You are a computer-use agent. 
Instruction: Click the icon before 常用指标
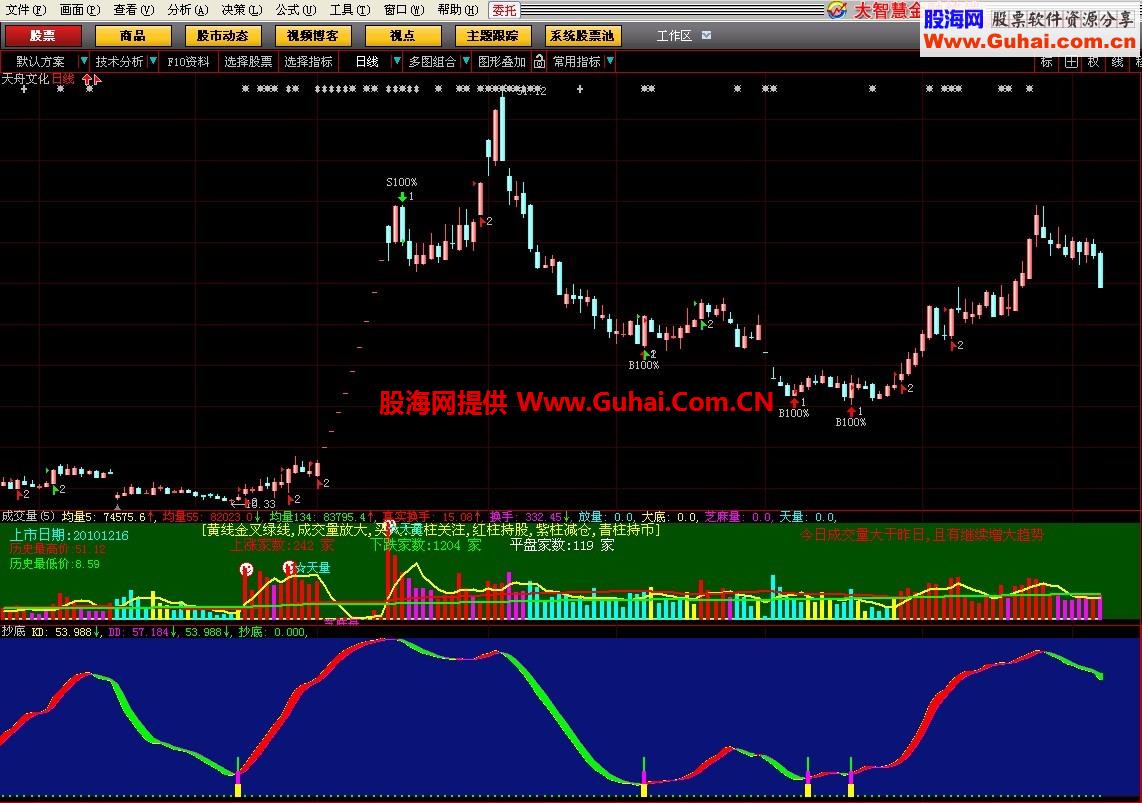click(539, 61)
